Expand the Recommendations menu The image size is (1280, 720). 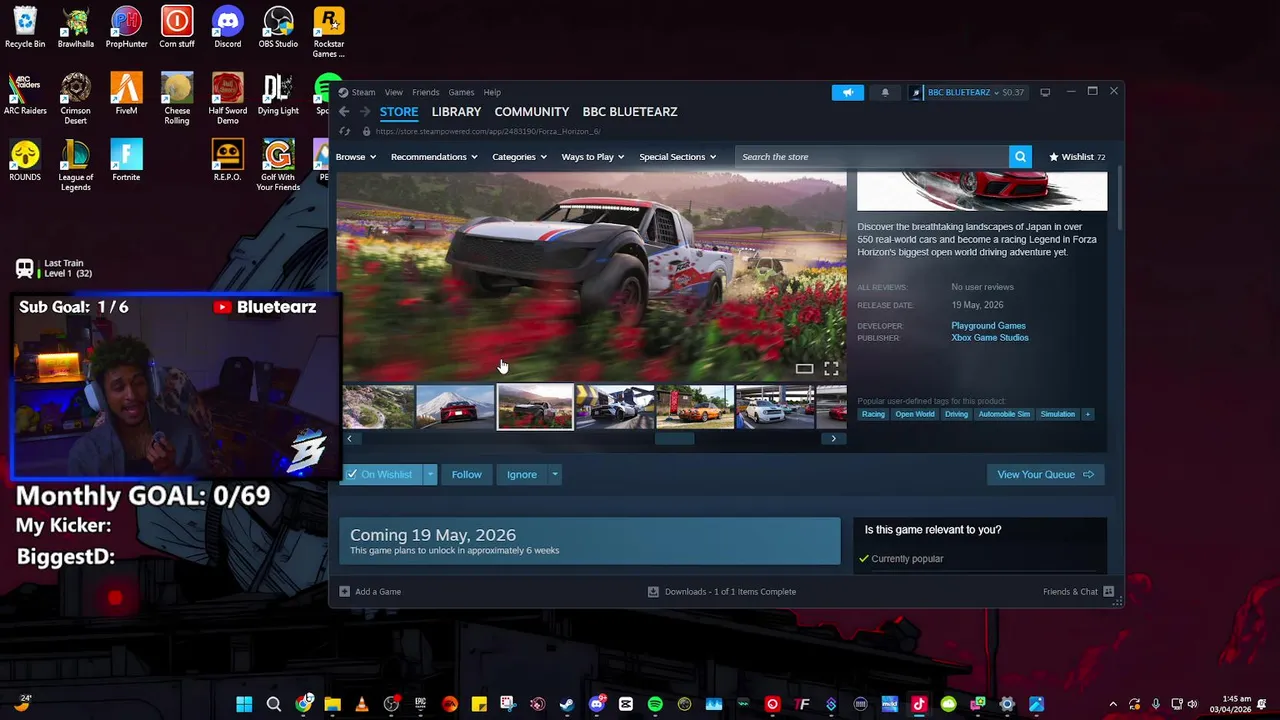pos(434,157)
